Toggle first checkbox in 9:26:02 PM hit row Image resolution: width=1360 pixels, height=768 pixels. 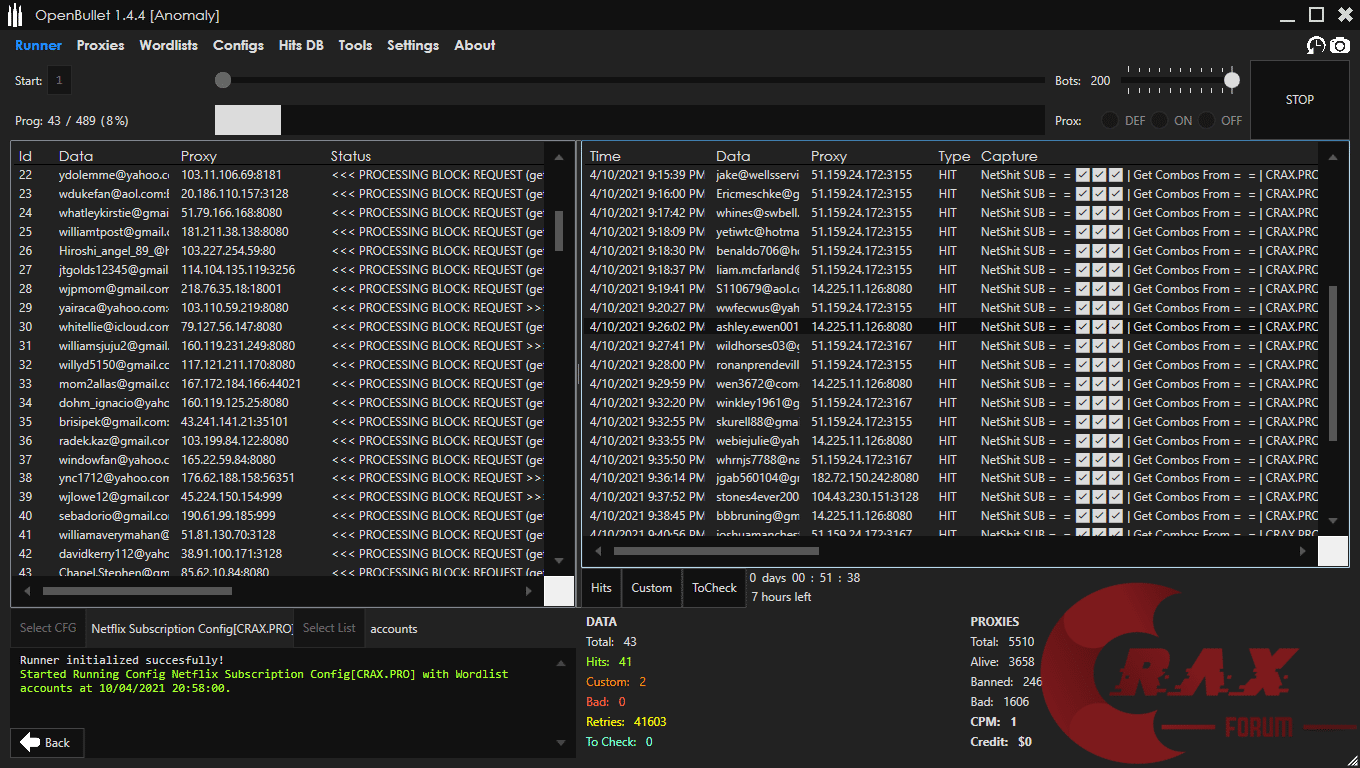click(x=1082, y=327)
